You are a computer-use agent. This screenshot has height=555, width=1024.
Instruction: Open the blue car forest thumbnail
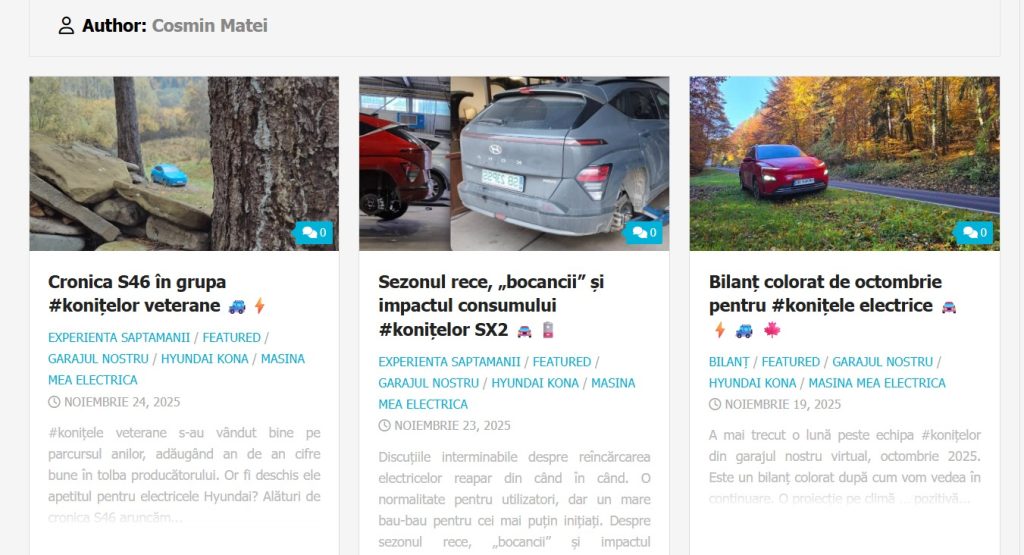click(184, 164)
